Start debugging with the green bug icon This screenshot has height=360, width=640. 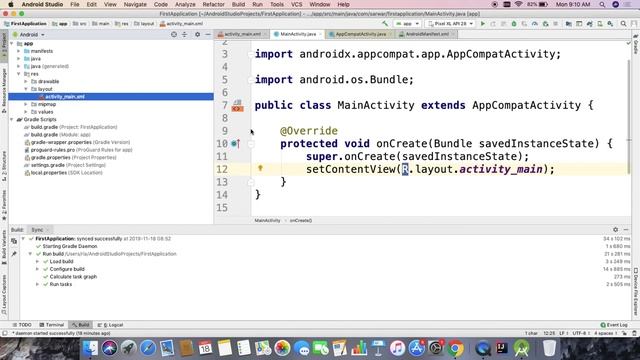click(x=514, y=24)
